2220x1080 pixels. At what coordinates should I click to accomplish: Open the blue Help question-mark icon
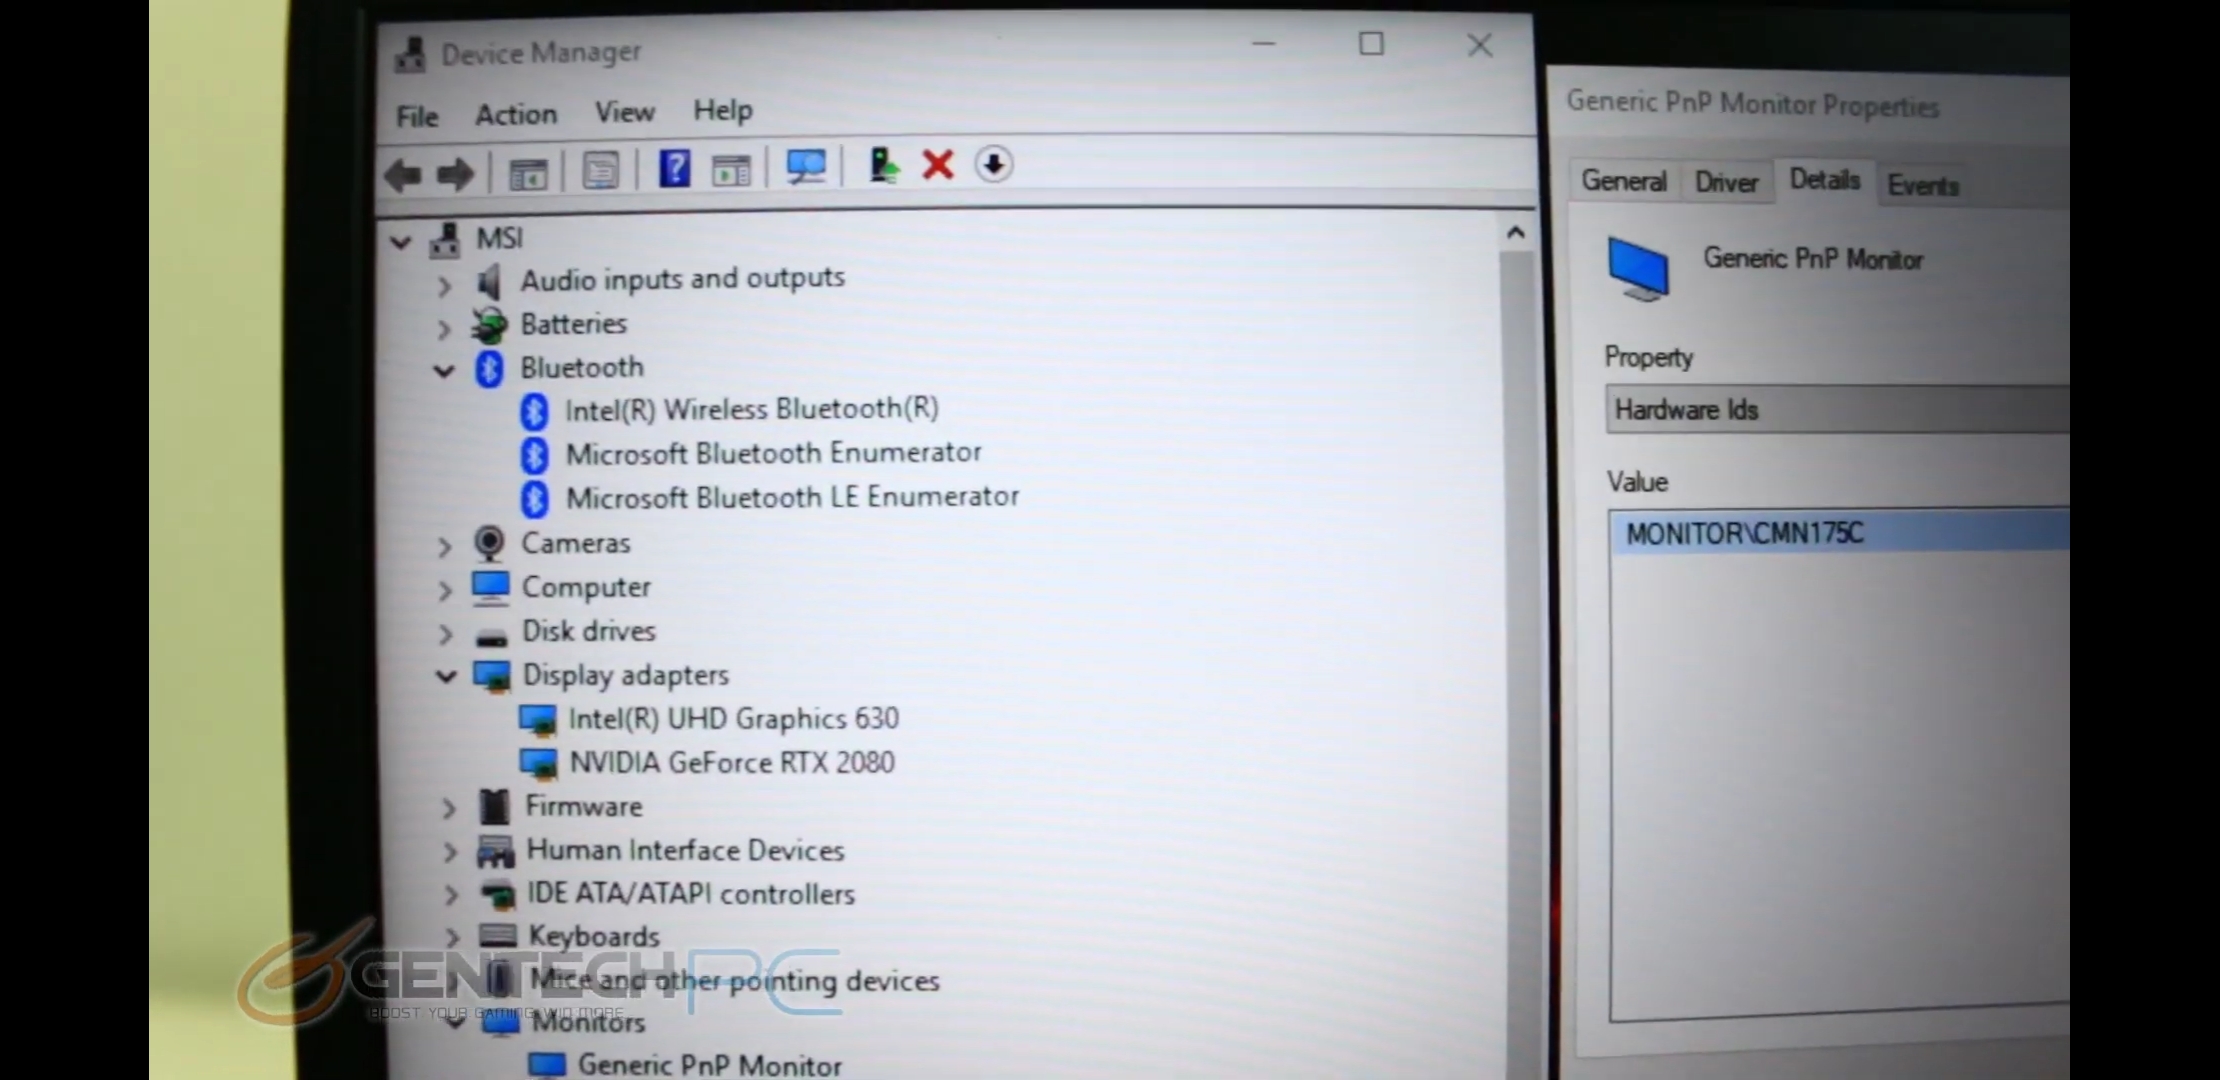point(675,168)
